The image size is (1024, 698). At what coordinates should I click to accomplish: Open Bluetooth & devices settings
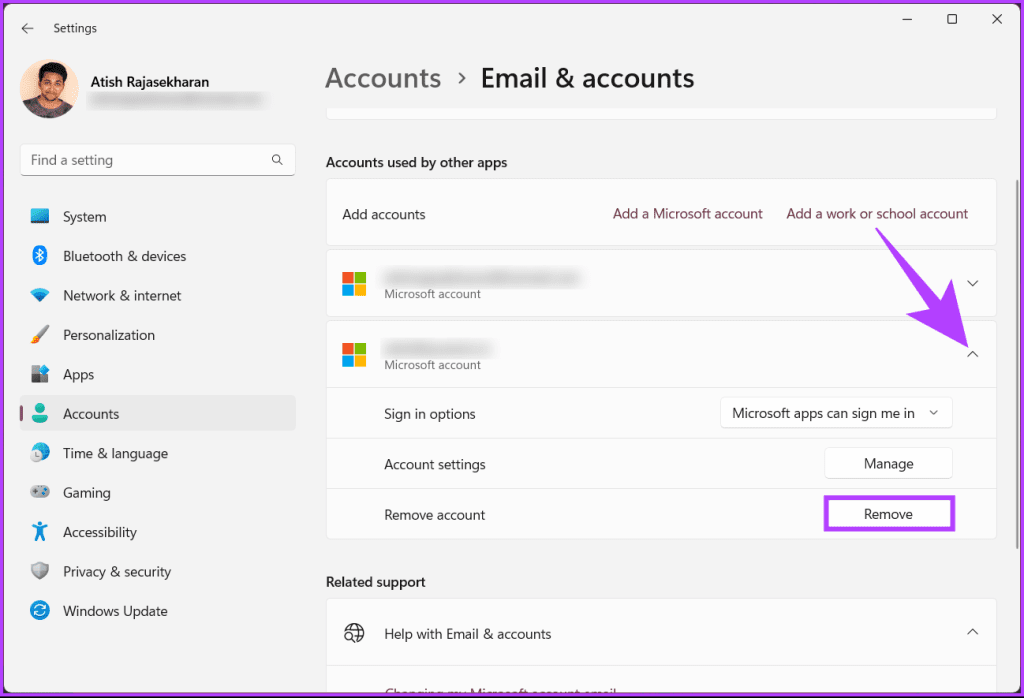(40, 256)
